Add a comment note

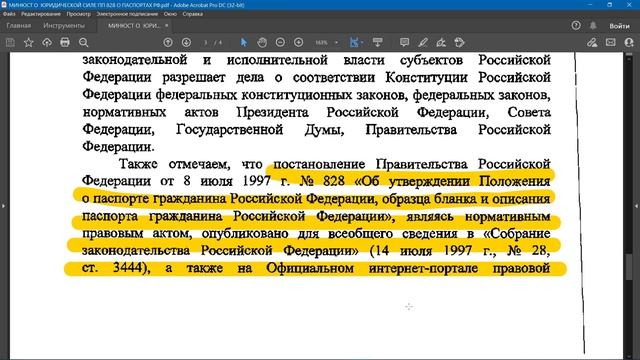(404, 42)
